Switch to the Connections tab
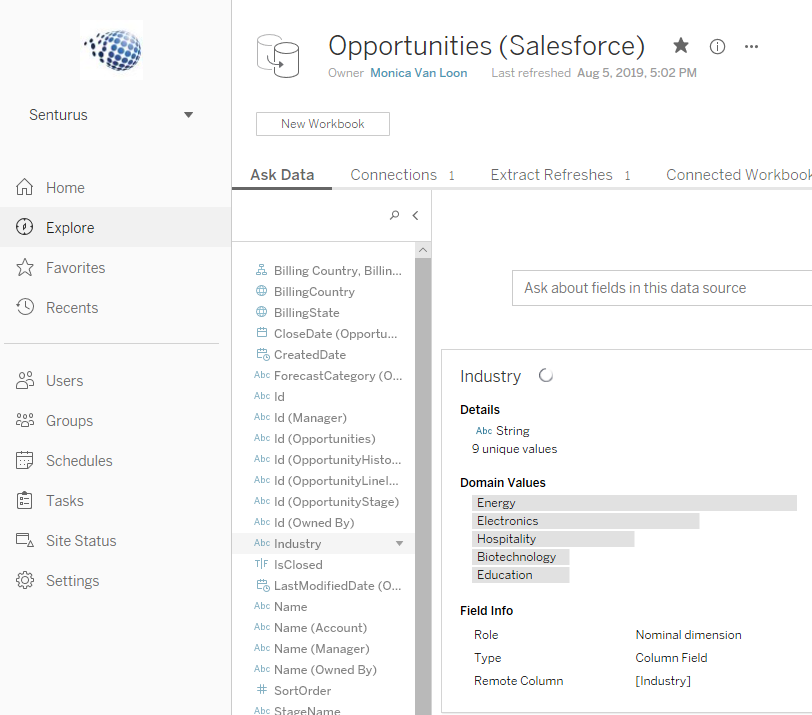The height and width of the screenshot is (715, 812). point(391,174)
